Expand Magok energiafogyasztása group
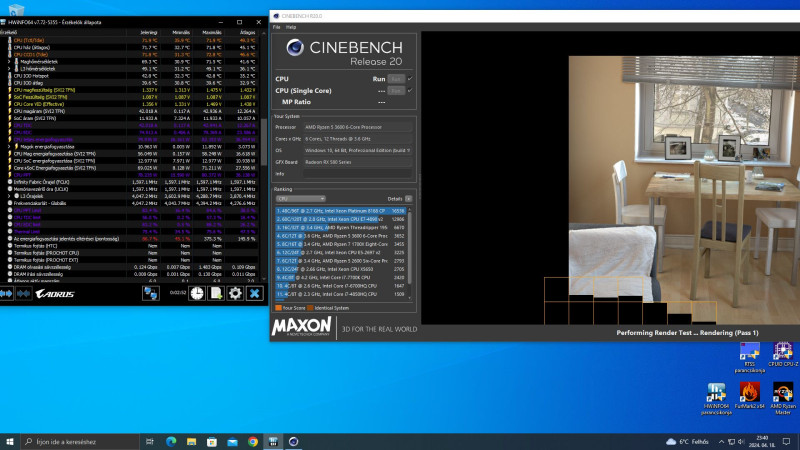 tap(9, 146)
